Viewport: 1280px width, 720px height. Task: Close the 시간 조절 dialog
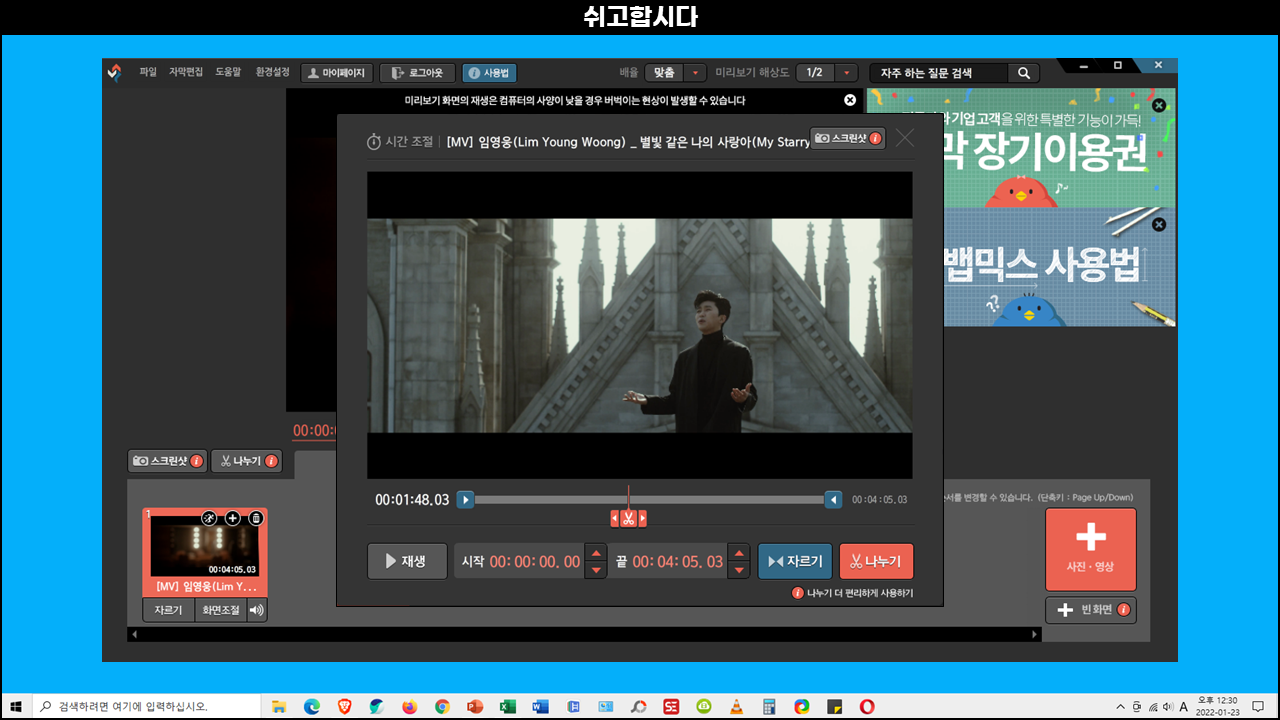tap(905, 139)
